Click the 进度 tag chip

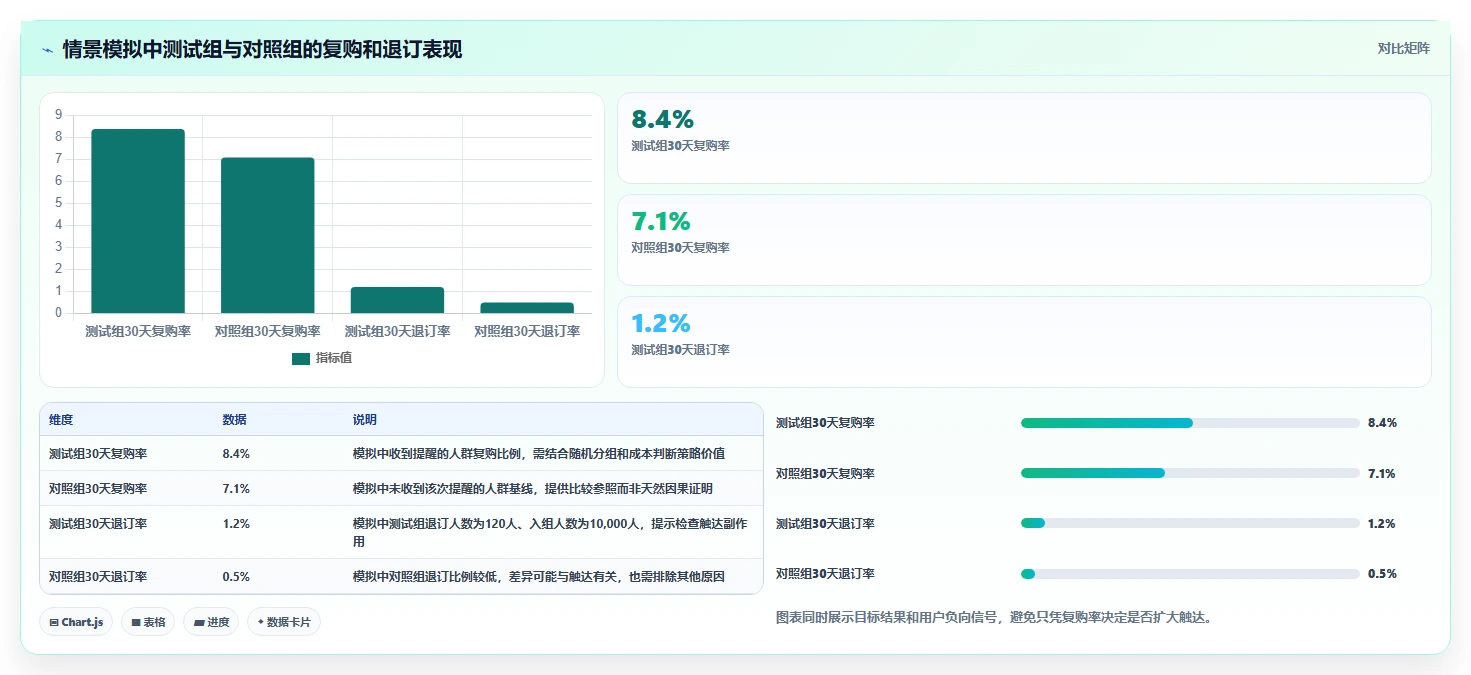point(212,622)
